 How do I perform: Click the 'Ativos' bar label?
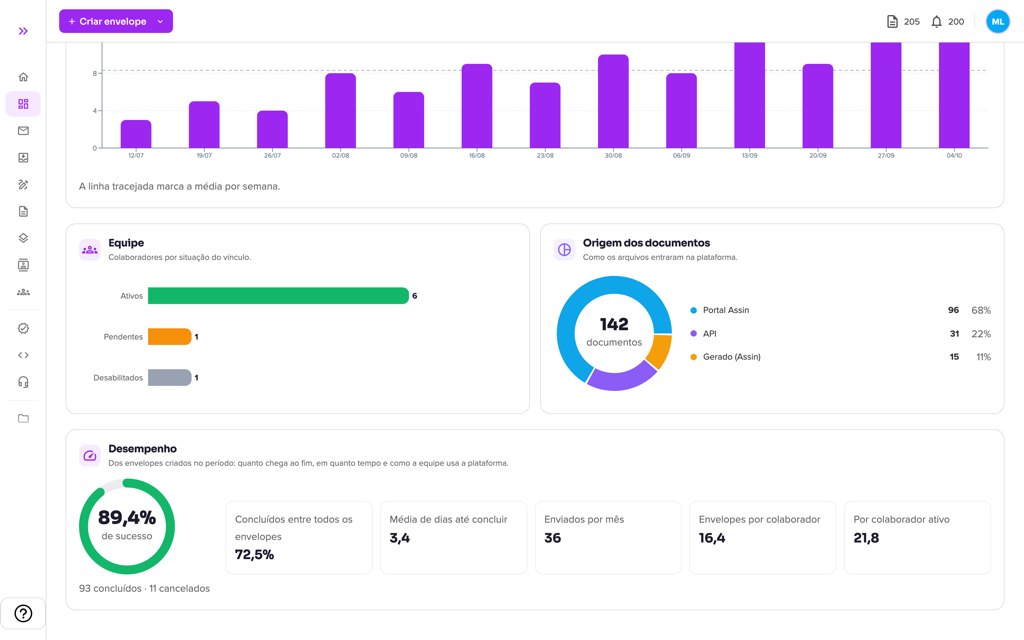pos(131,296)
